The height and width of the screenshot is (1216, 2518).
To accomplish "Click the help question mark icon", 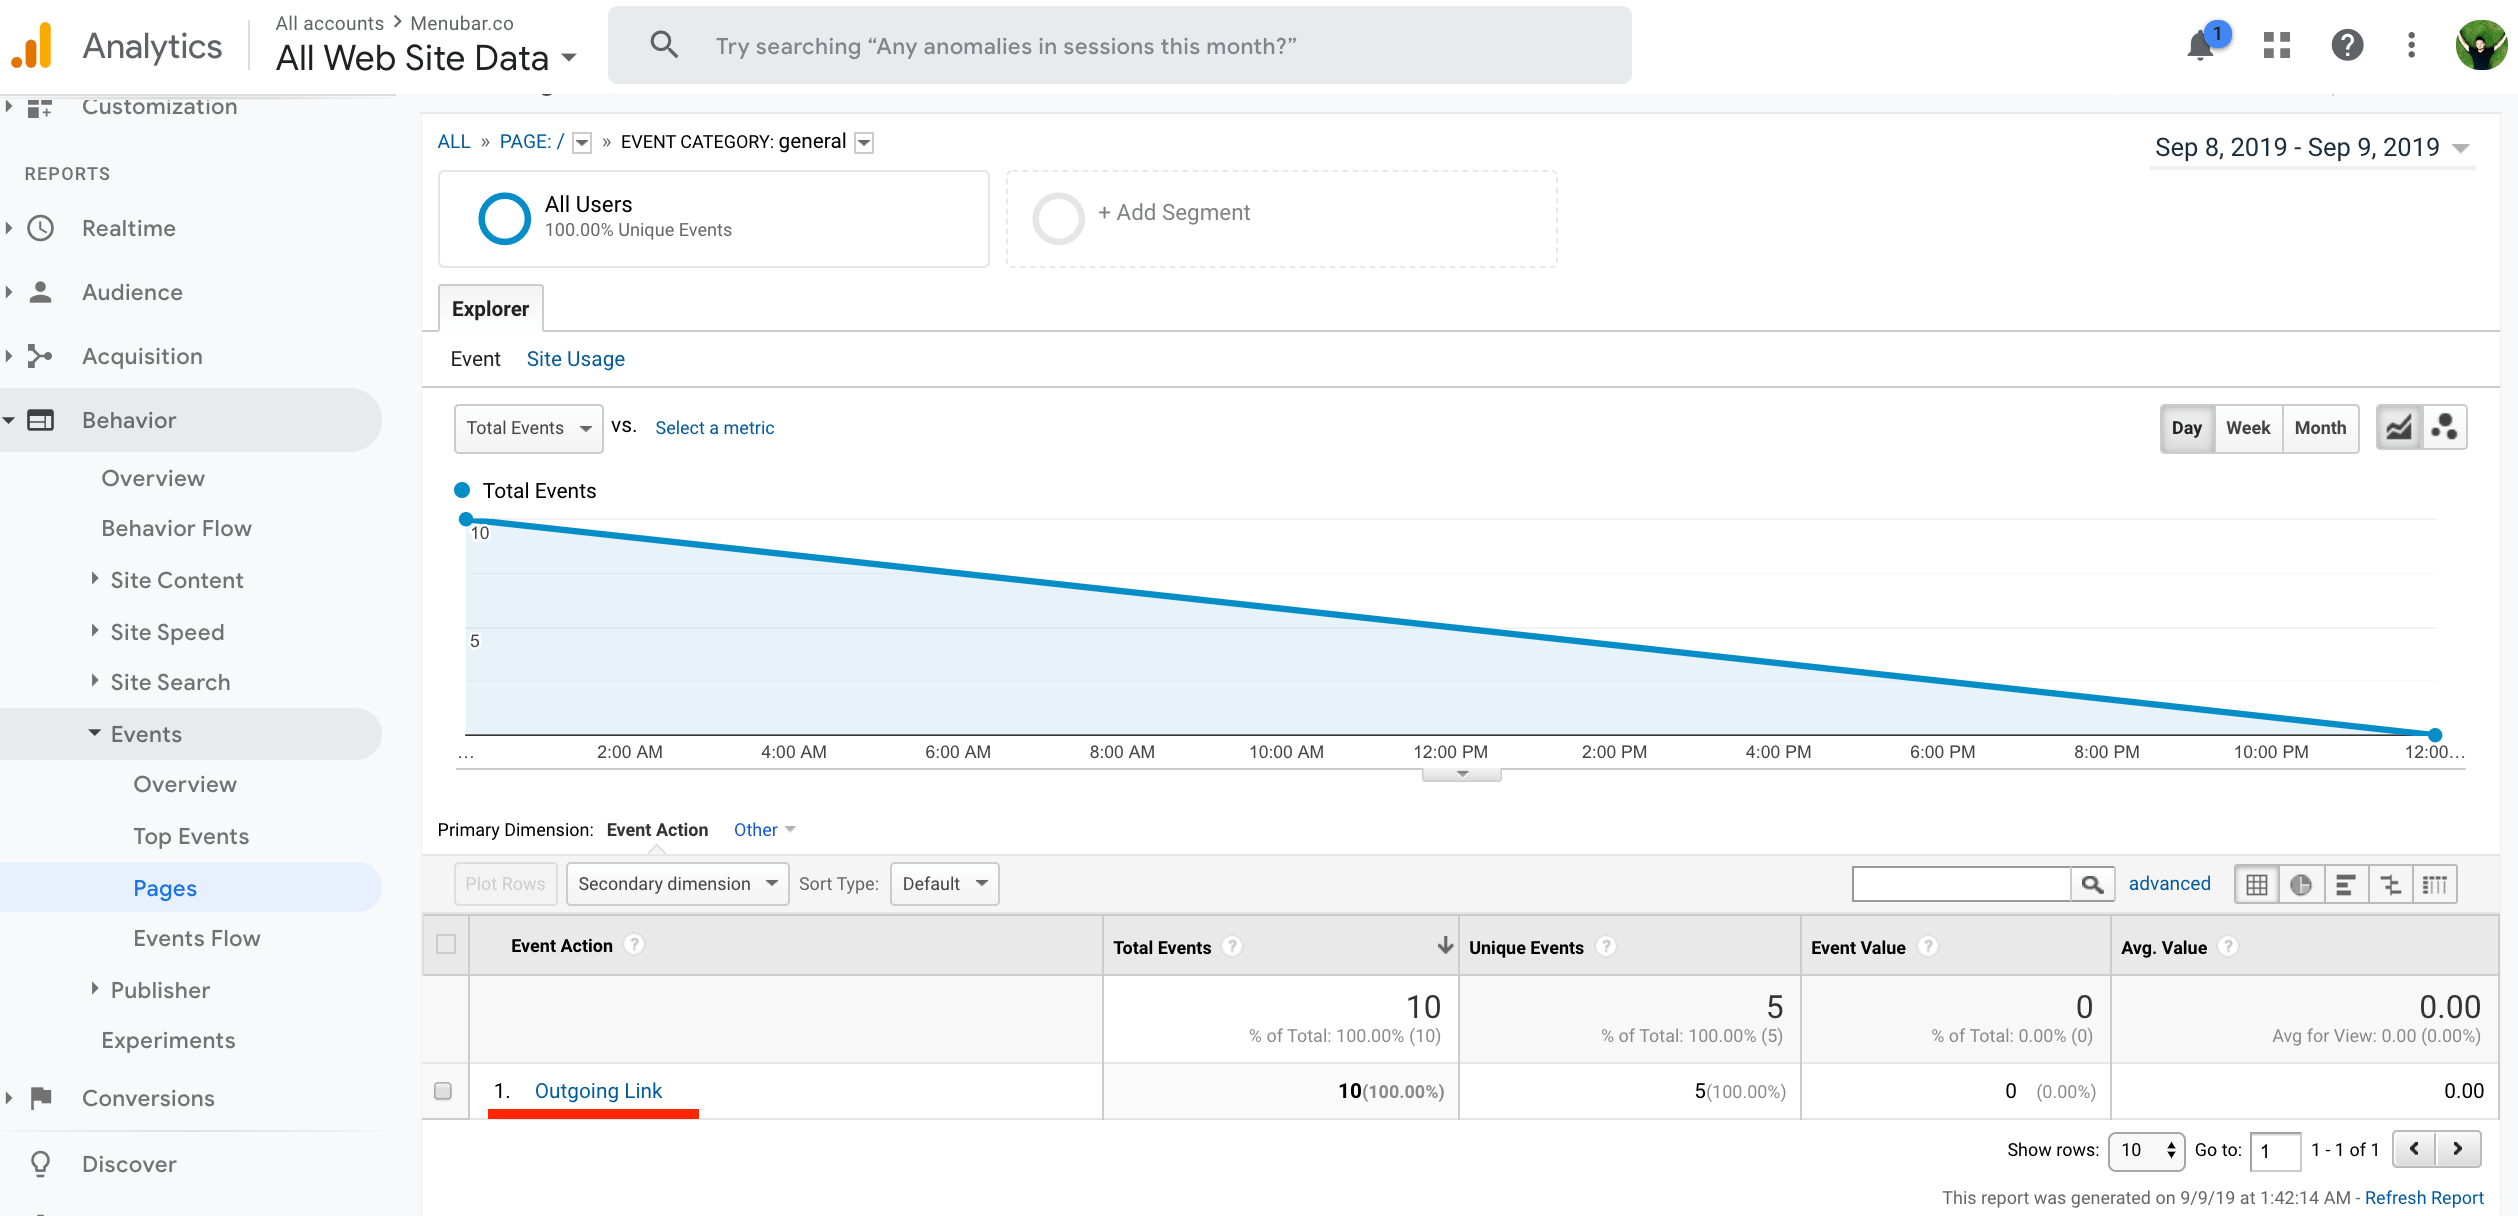I will 2346,45.
